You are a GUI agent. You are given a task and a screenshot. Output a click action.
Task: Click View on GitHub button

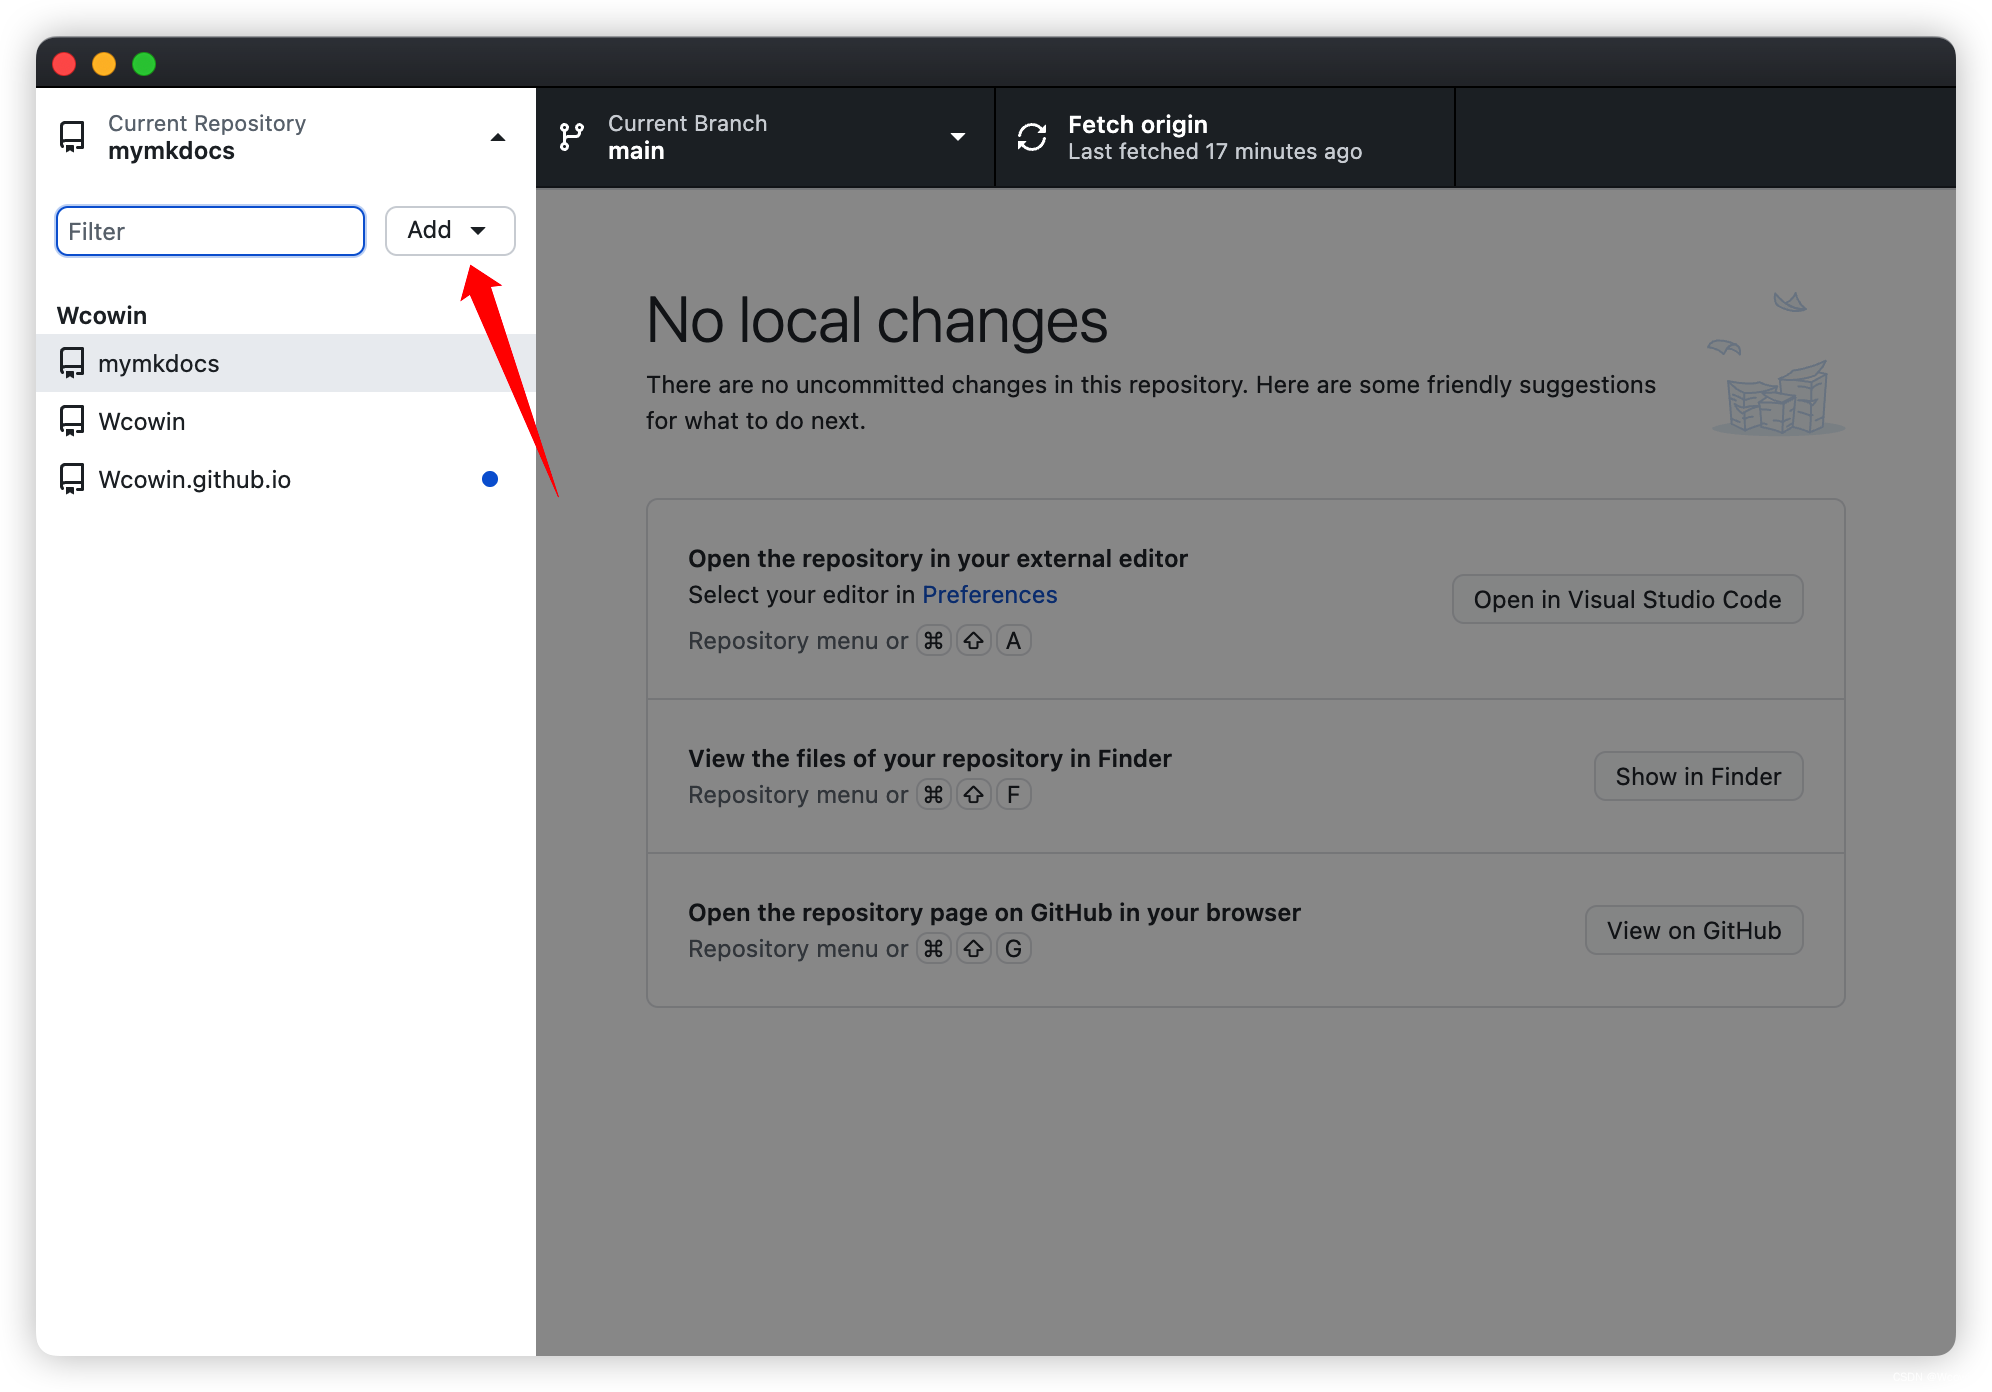point(1694,929)
